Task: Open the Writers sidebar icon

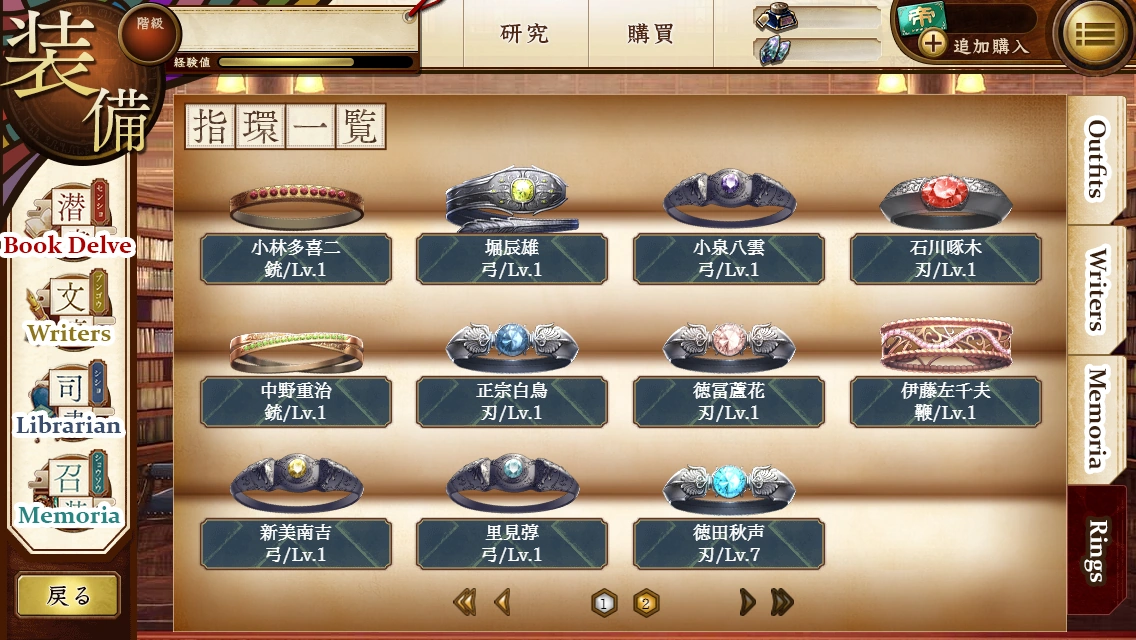Action: [x=70, y=309]
